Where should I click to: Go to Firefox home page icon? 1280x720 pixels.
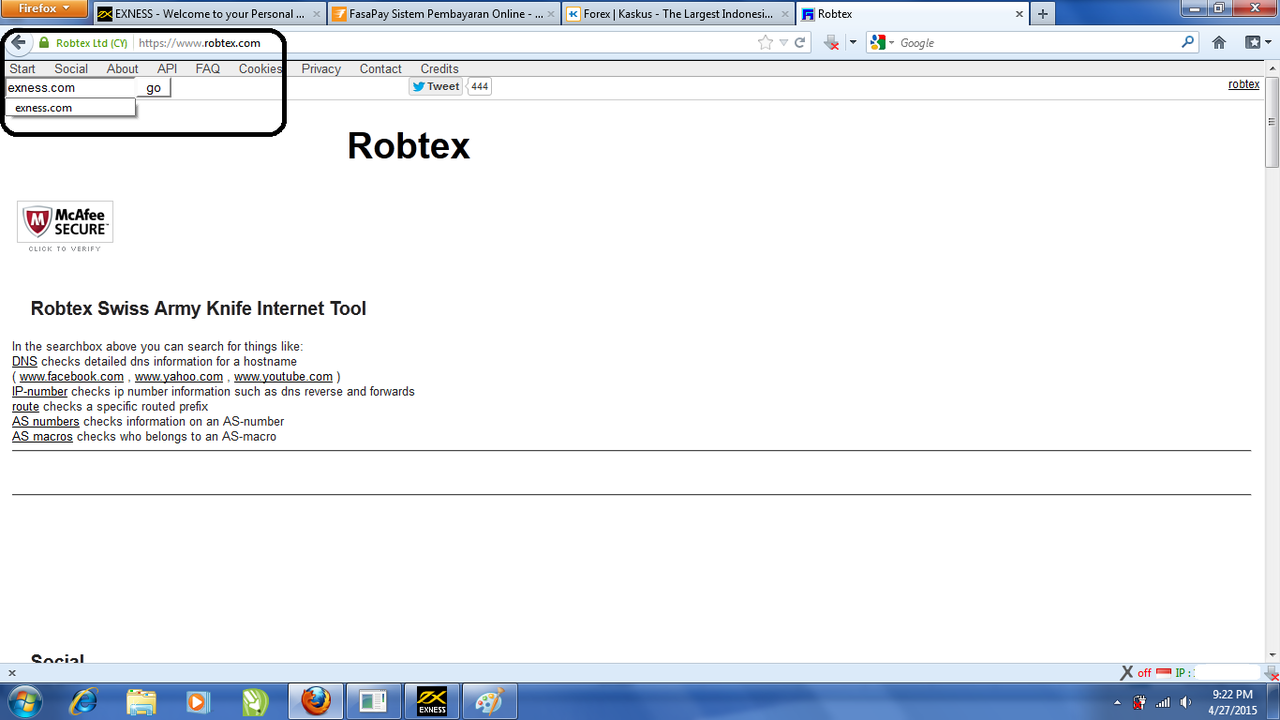pos(1219,42)
